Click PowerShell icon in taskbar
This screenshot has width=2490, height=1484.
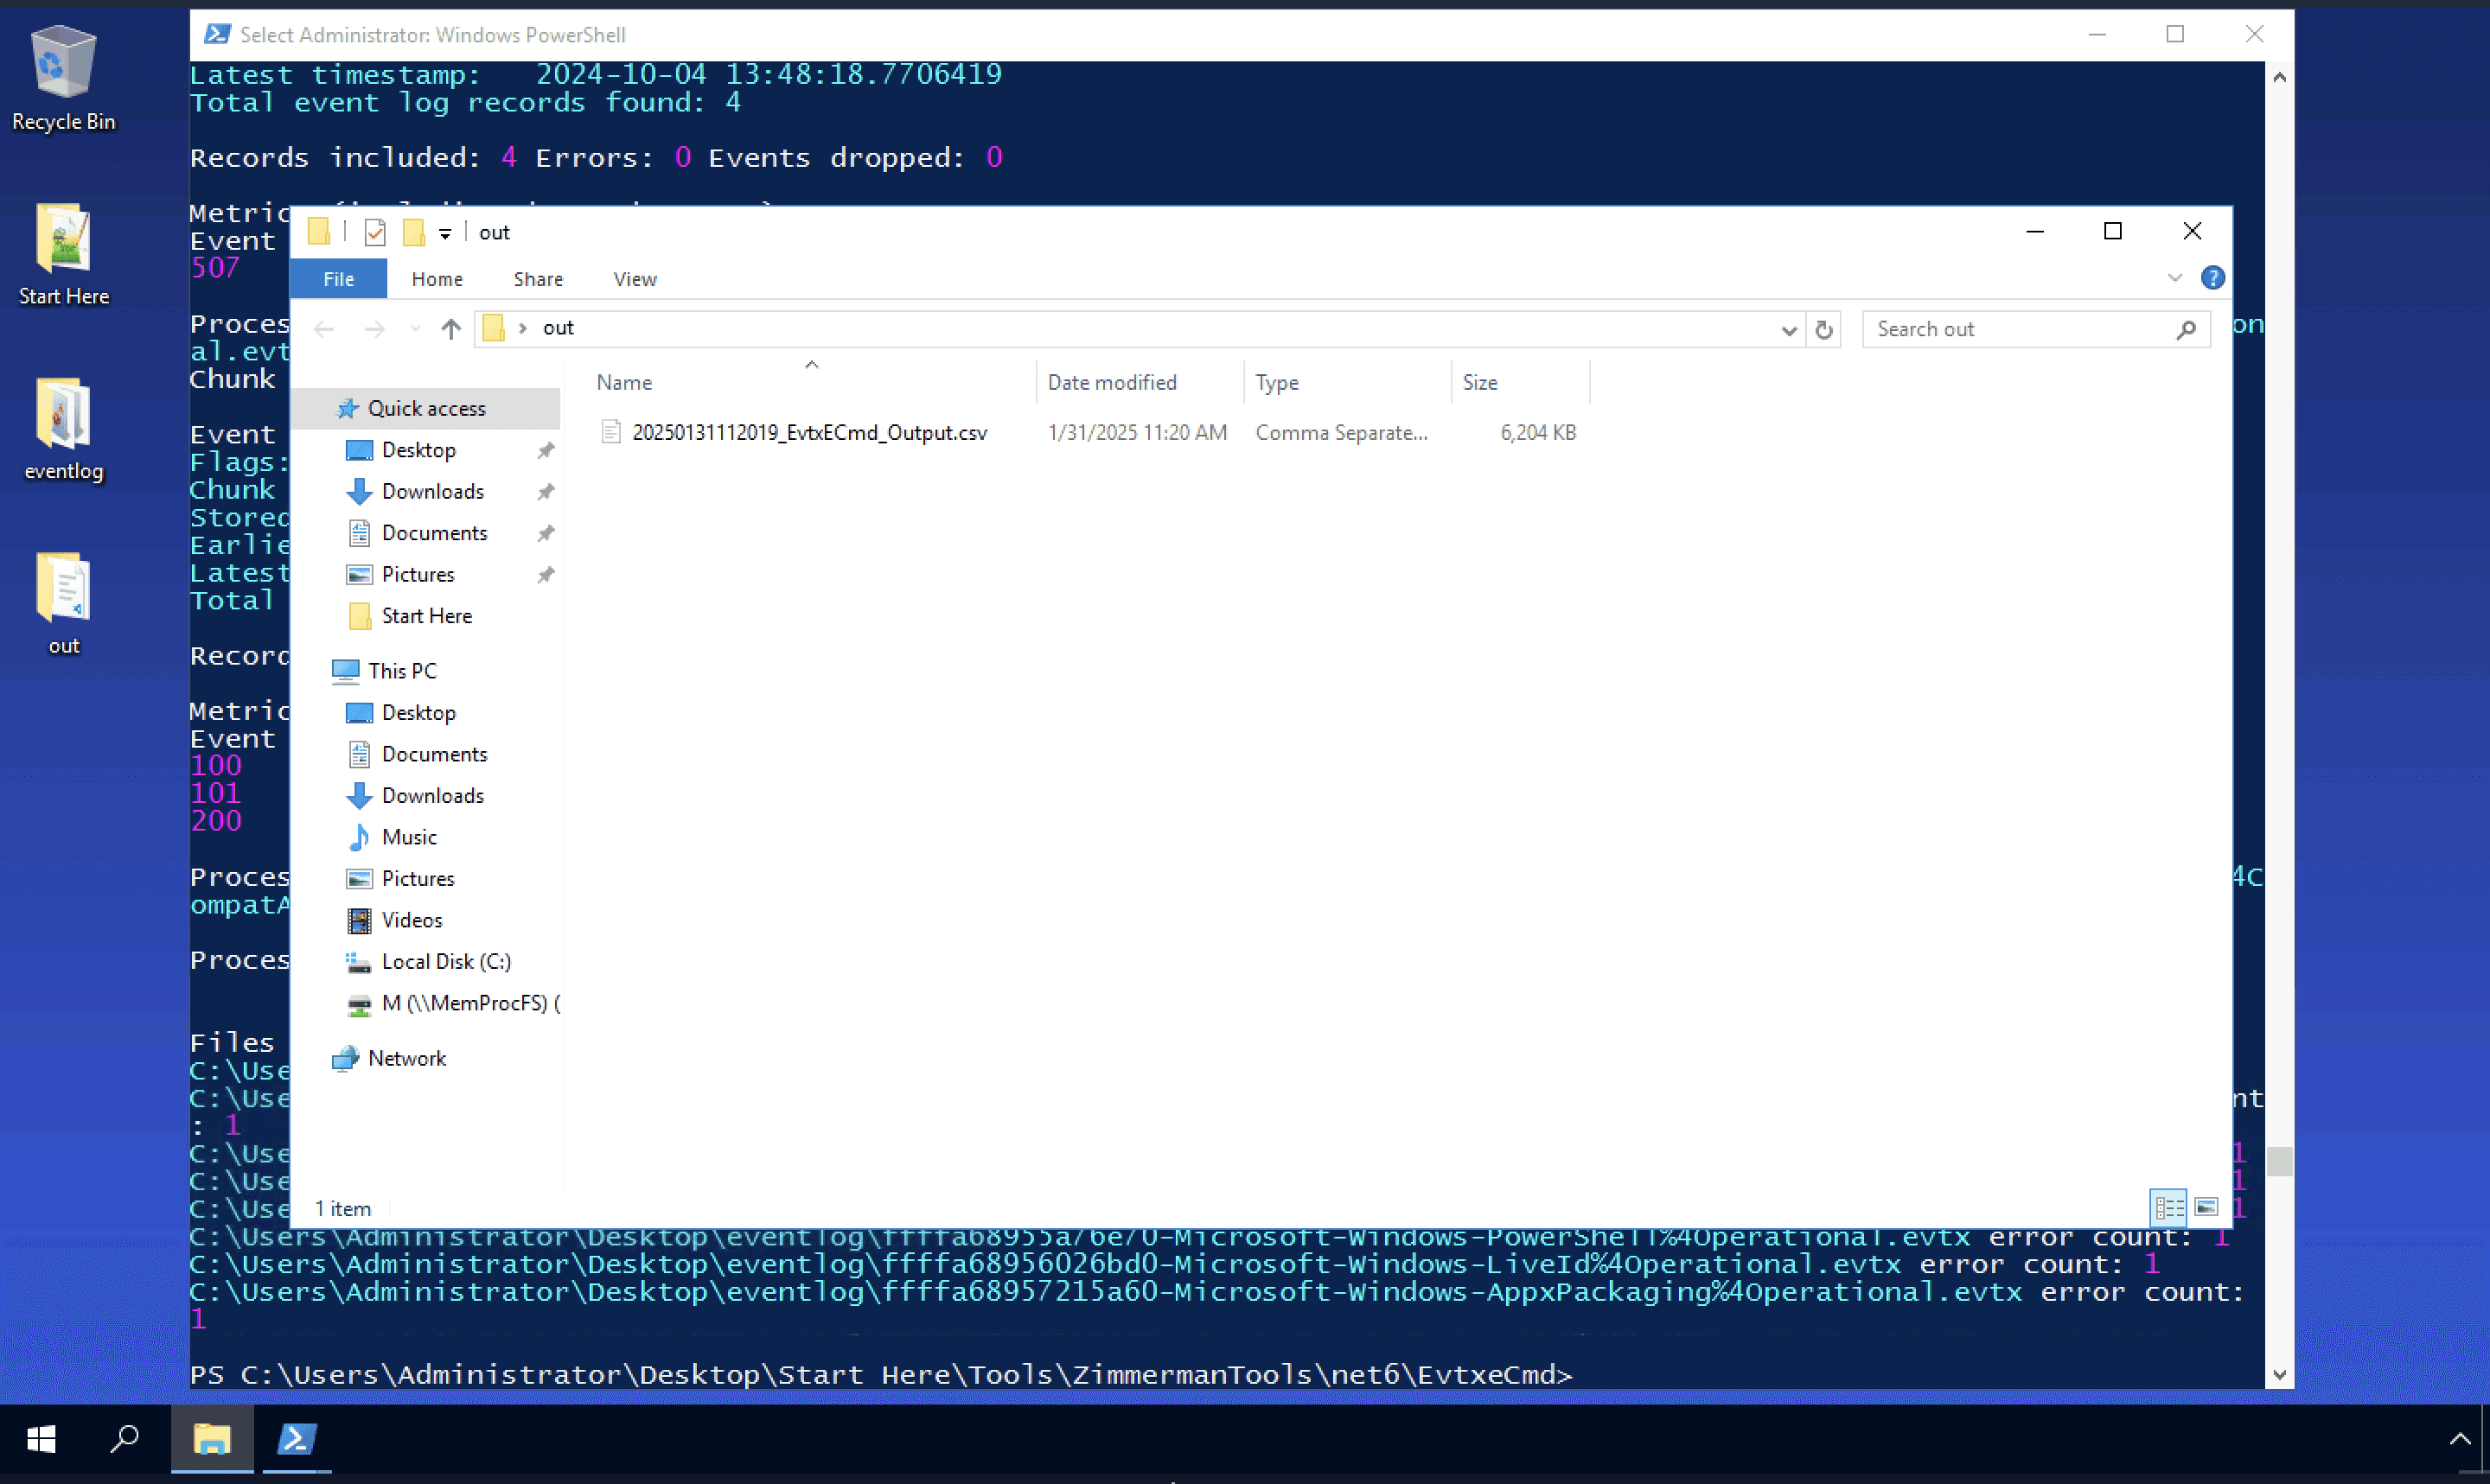[x=296, y=1439]
